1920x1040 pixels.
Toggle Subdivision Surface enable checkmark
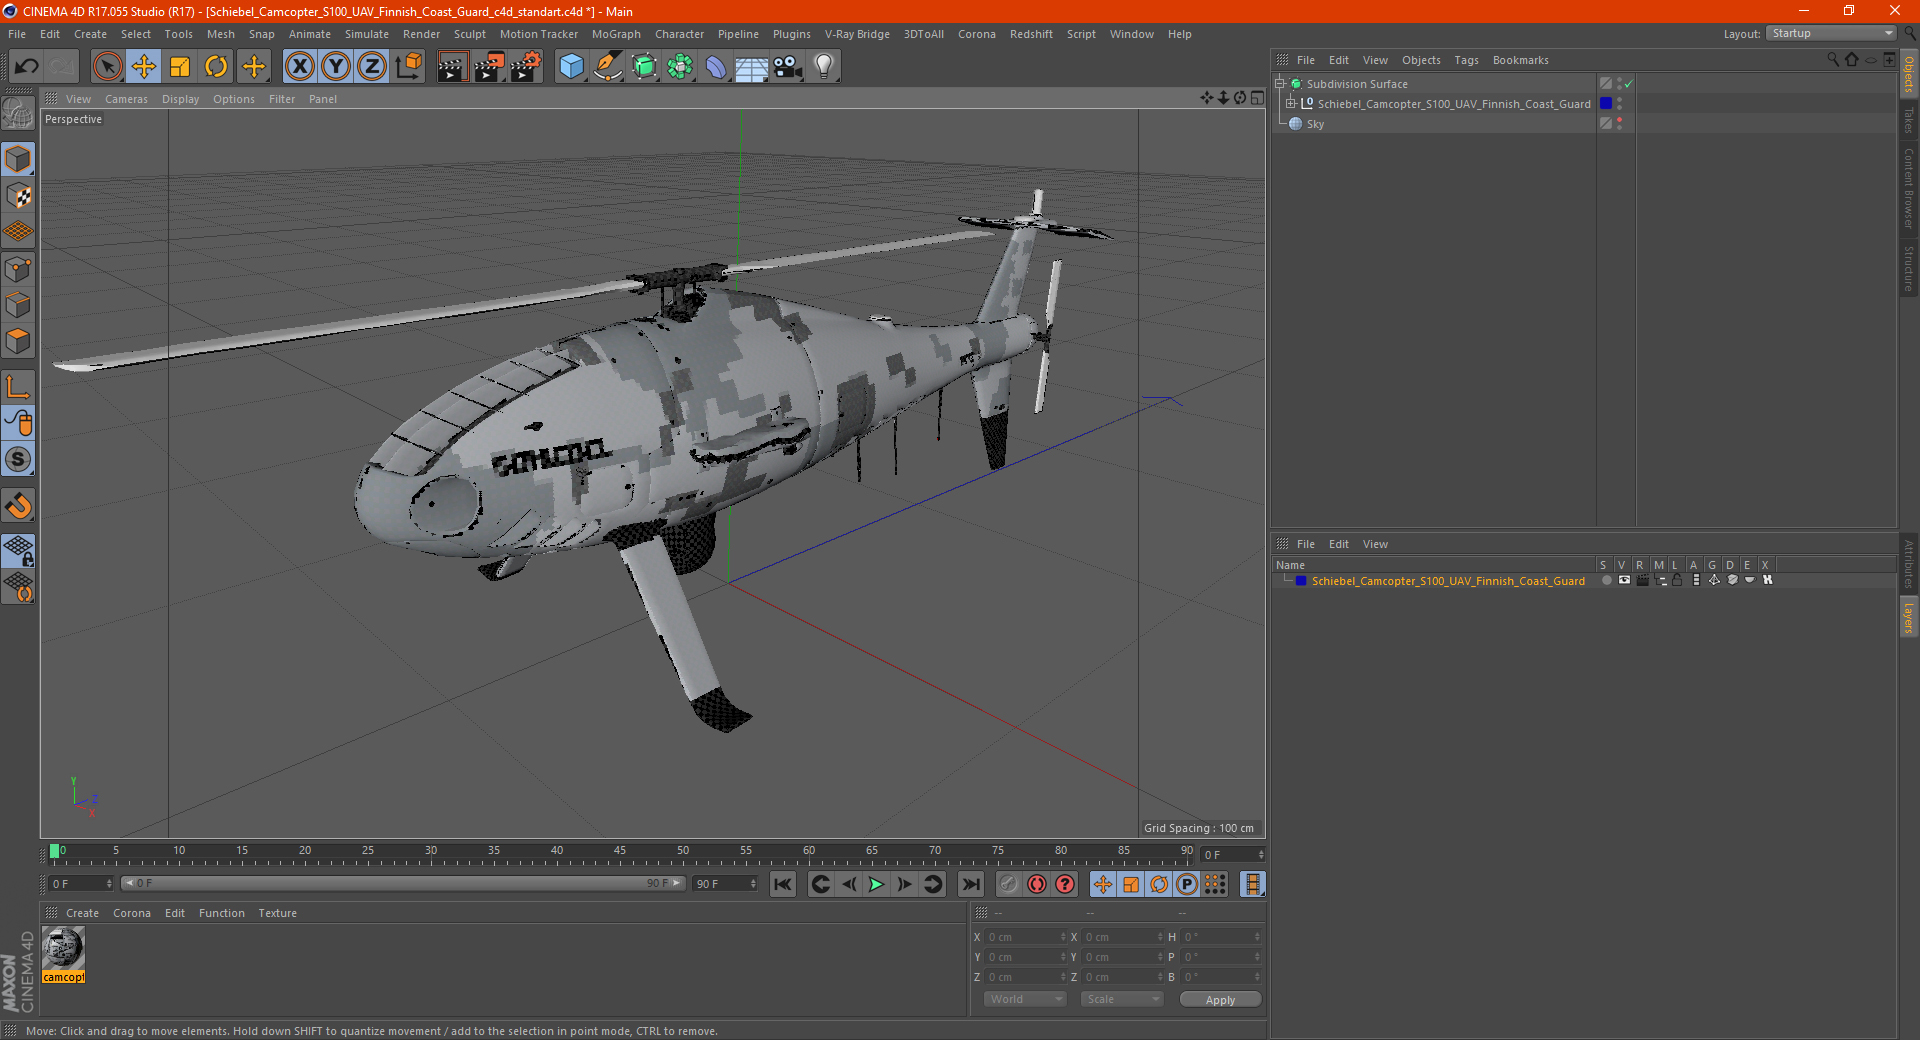click(1628, 84)
